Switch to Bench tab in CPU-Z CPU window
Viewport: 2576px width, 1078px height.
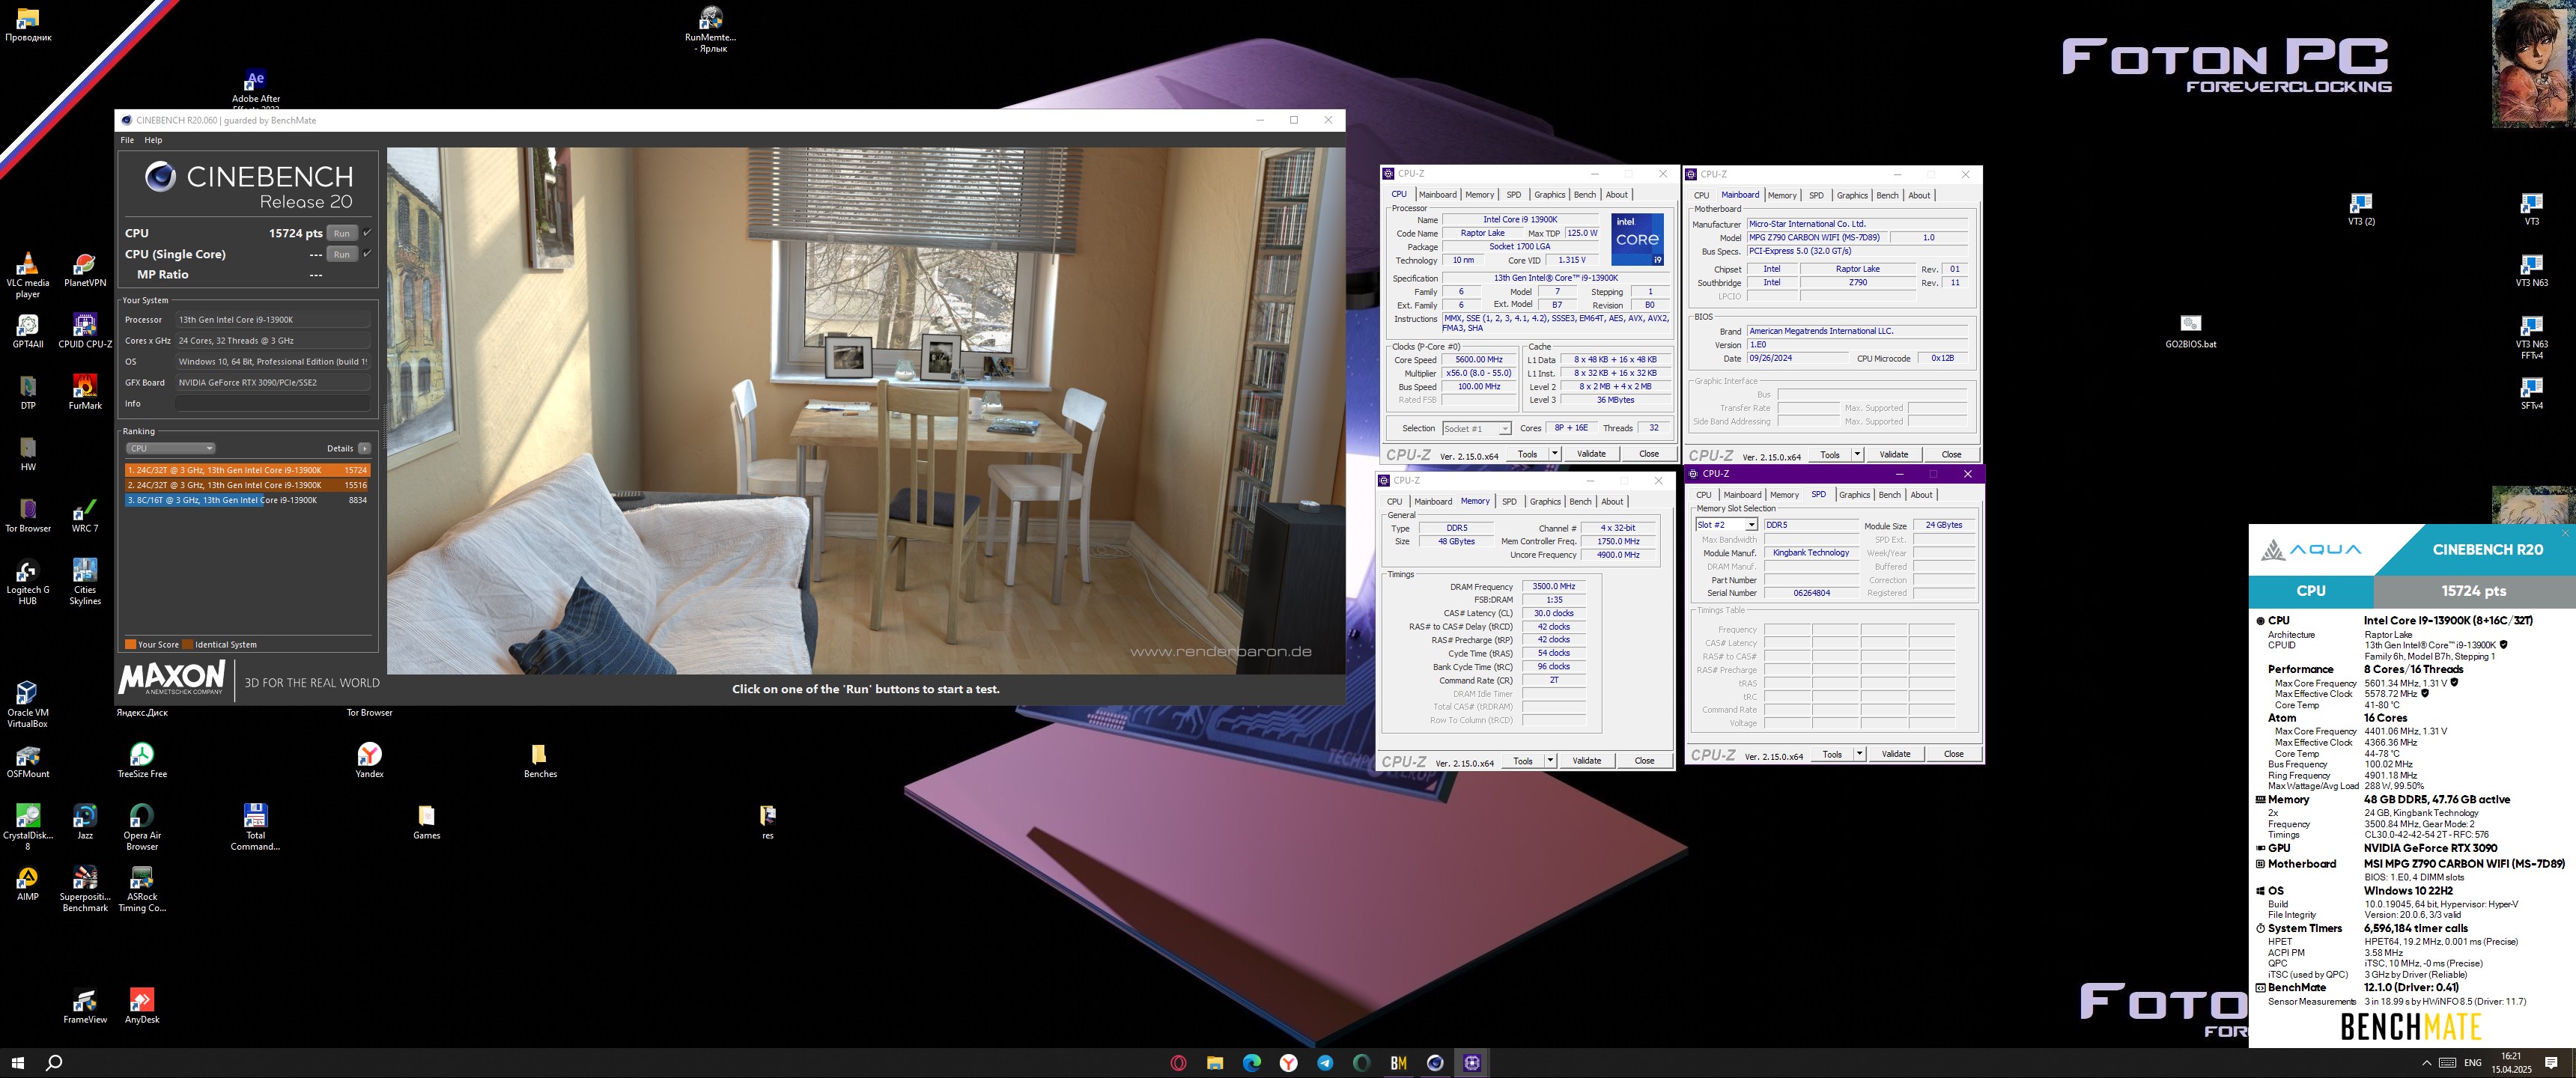click(x=1585, y=195)
